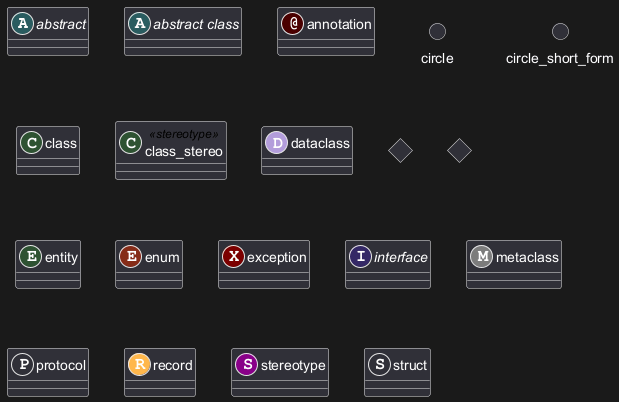Screen dimensions: 619x402
Task: Select the 'metaclass' label text
Action: point(527,258)
